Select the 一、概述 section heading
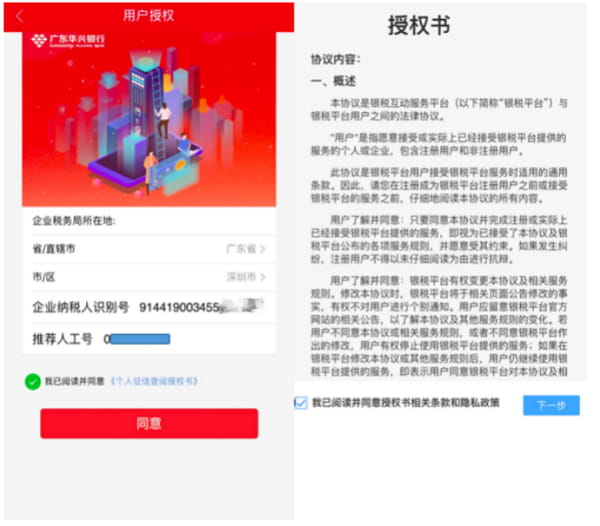Viewport: 600px width, 526px height. (x=333, y=81)
